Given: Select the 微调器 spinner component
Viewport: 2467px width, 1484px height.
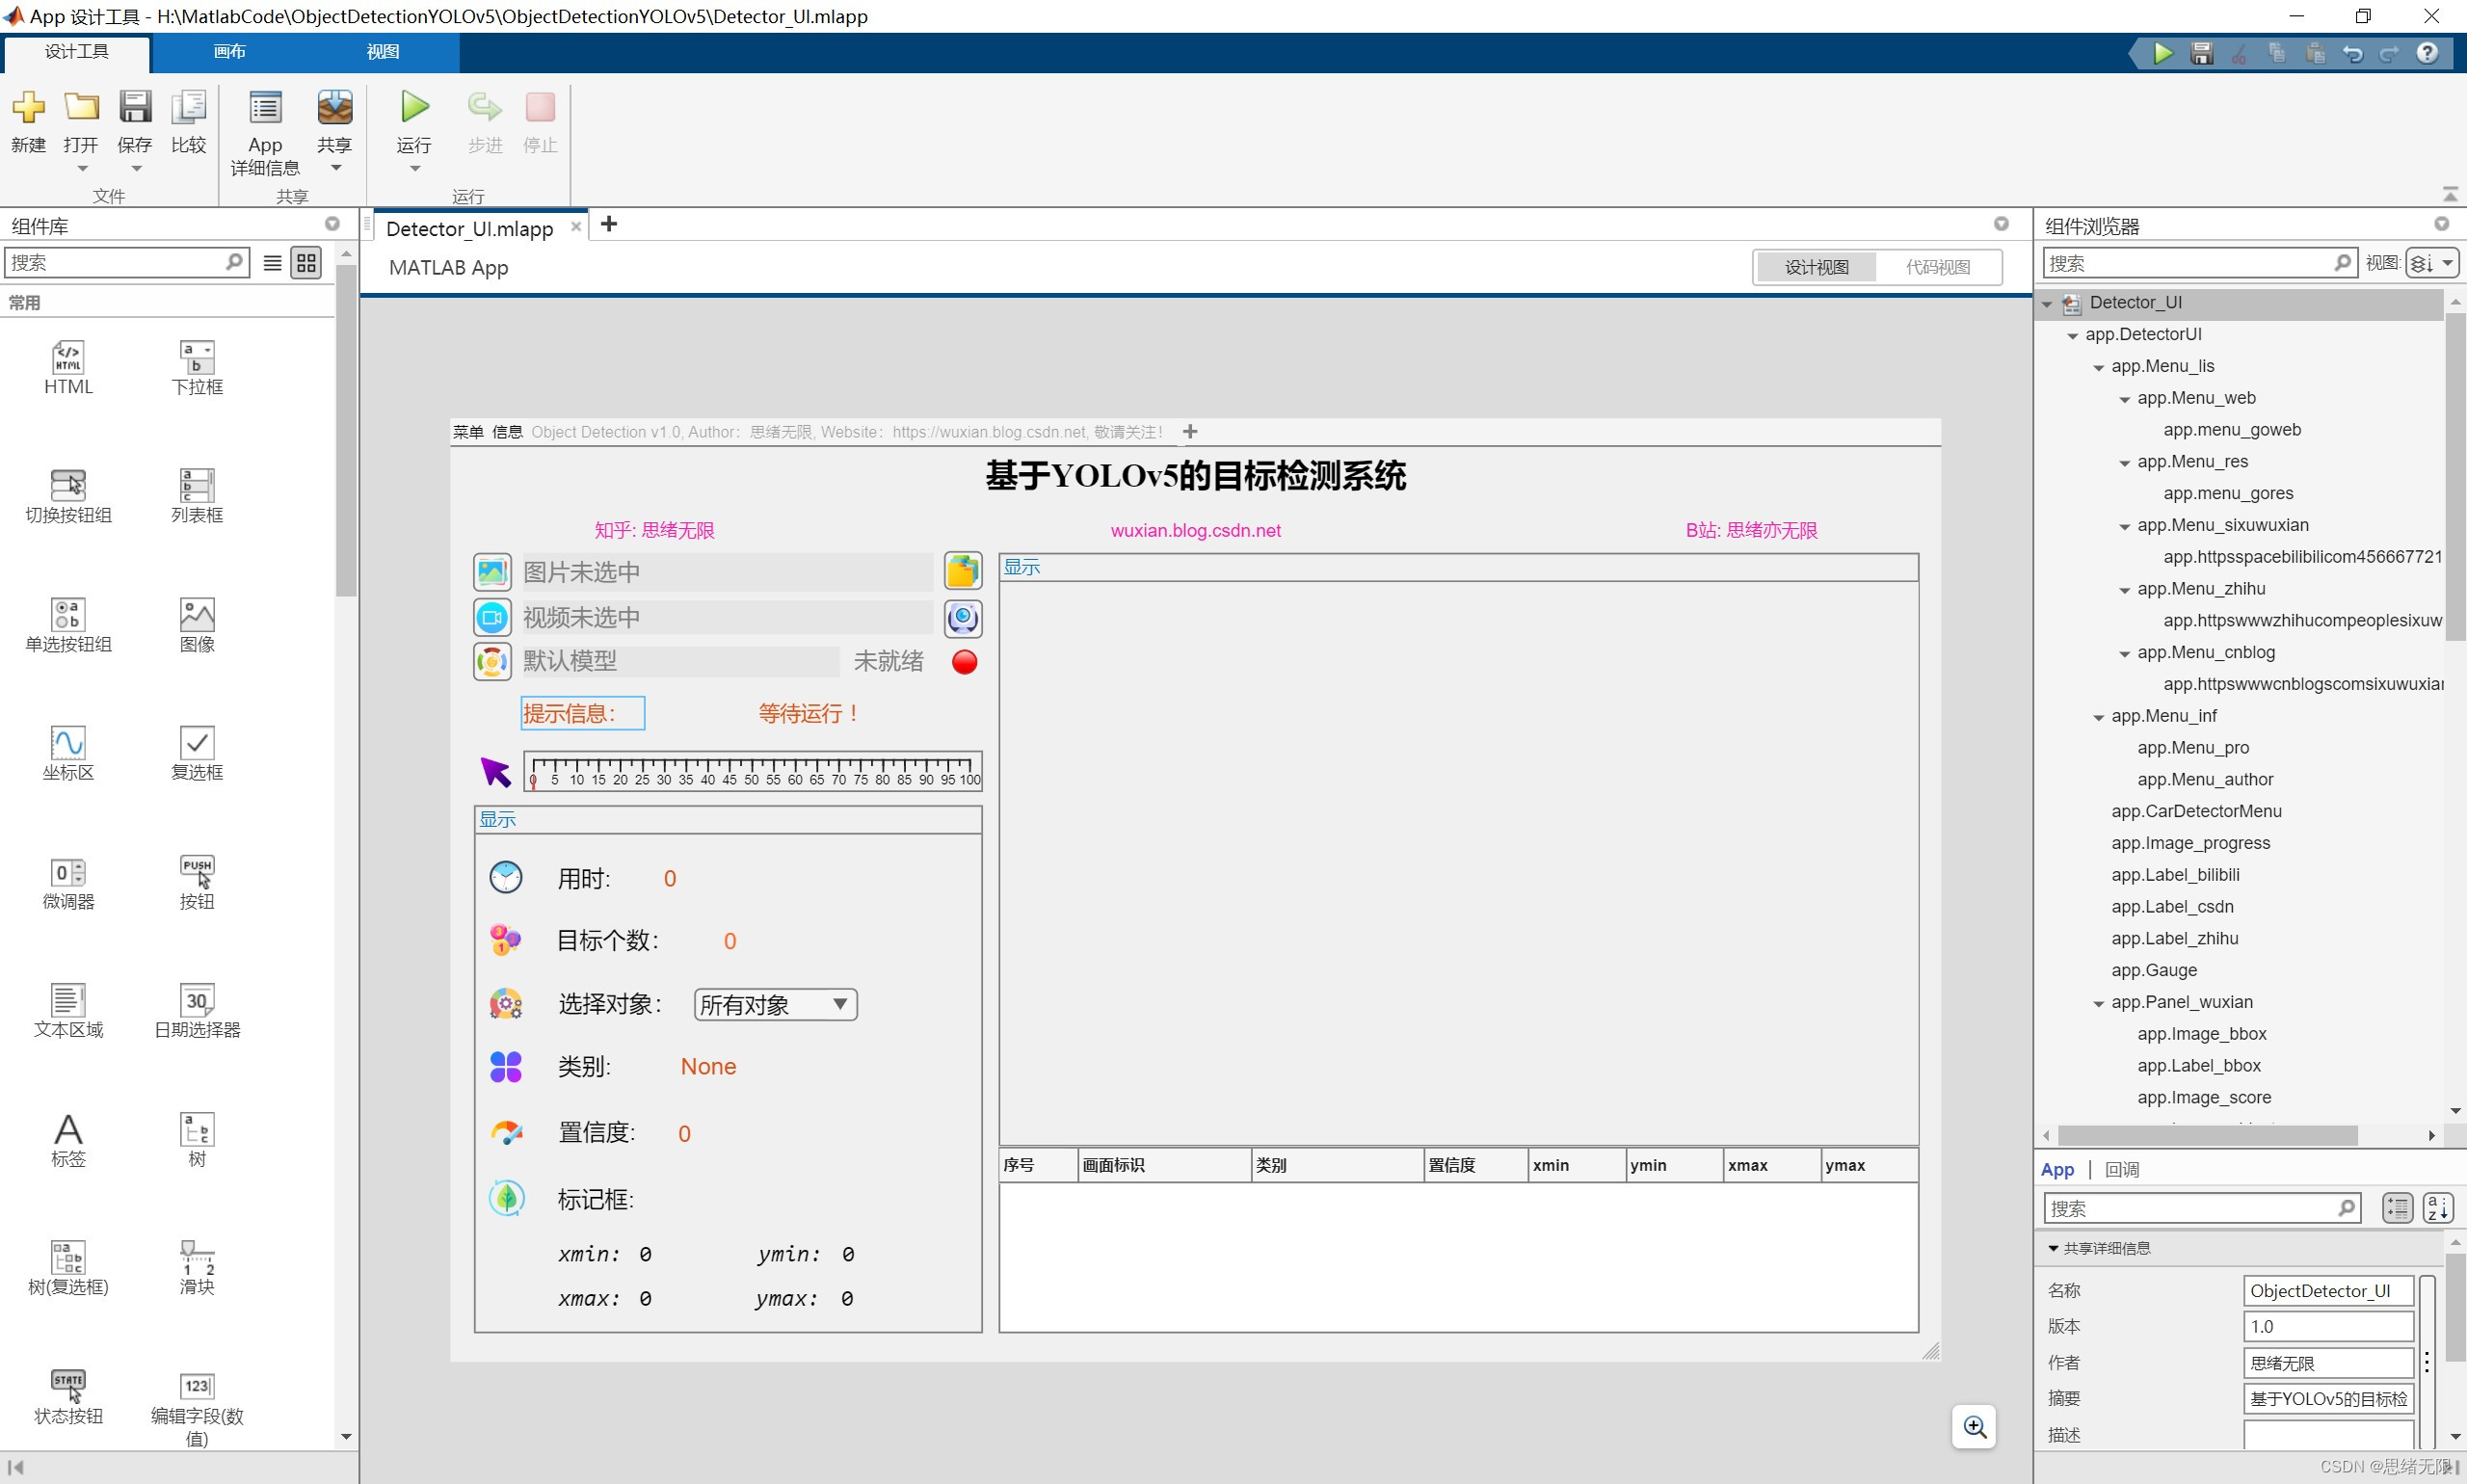Looking at the screenshot, I should [68, 883].
